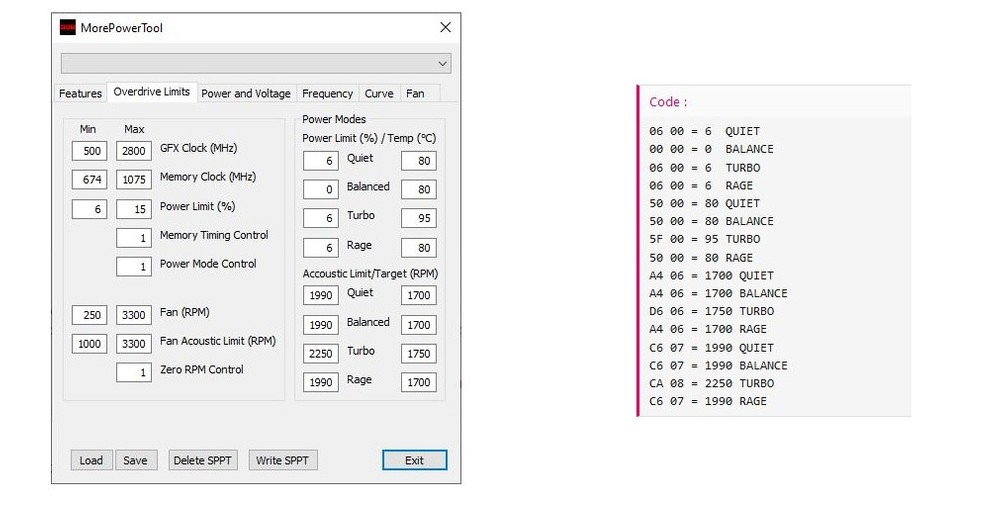Click code line '50 00 = 80 RAGE'

(x=701, y=258)
